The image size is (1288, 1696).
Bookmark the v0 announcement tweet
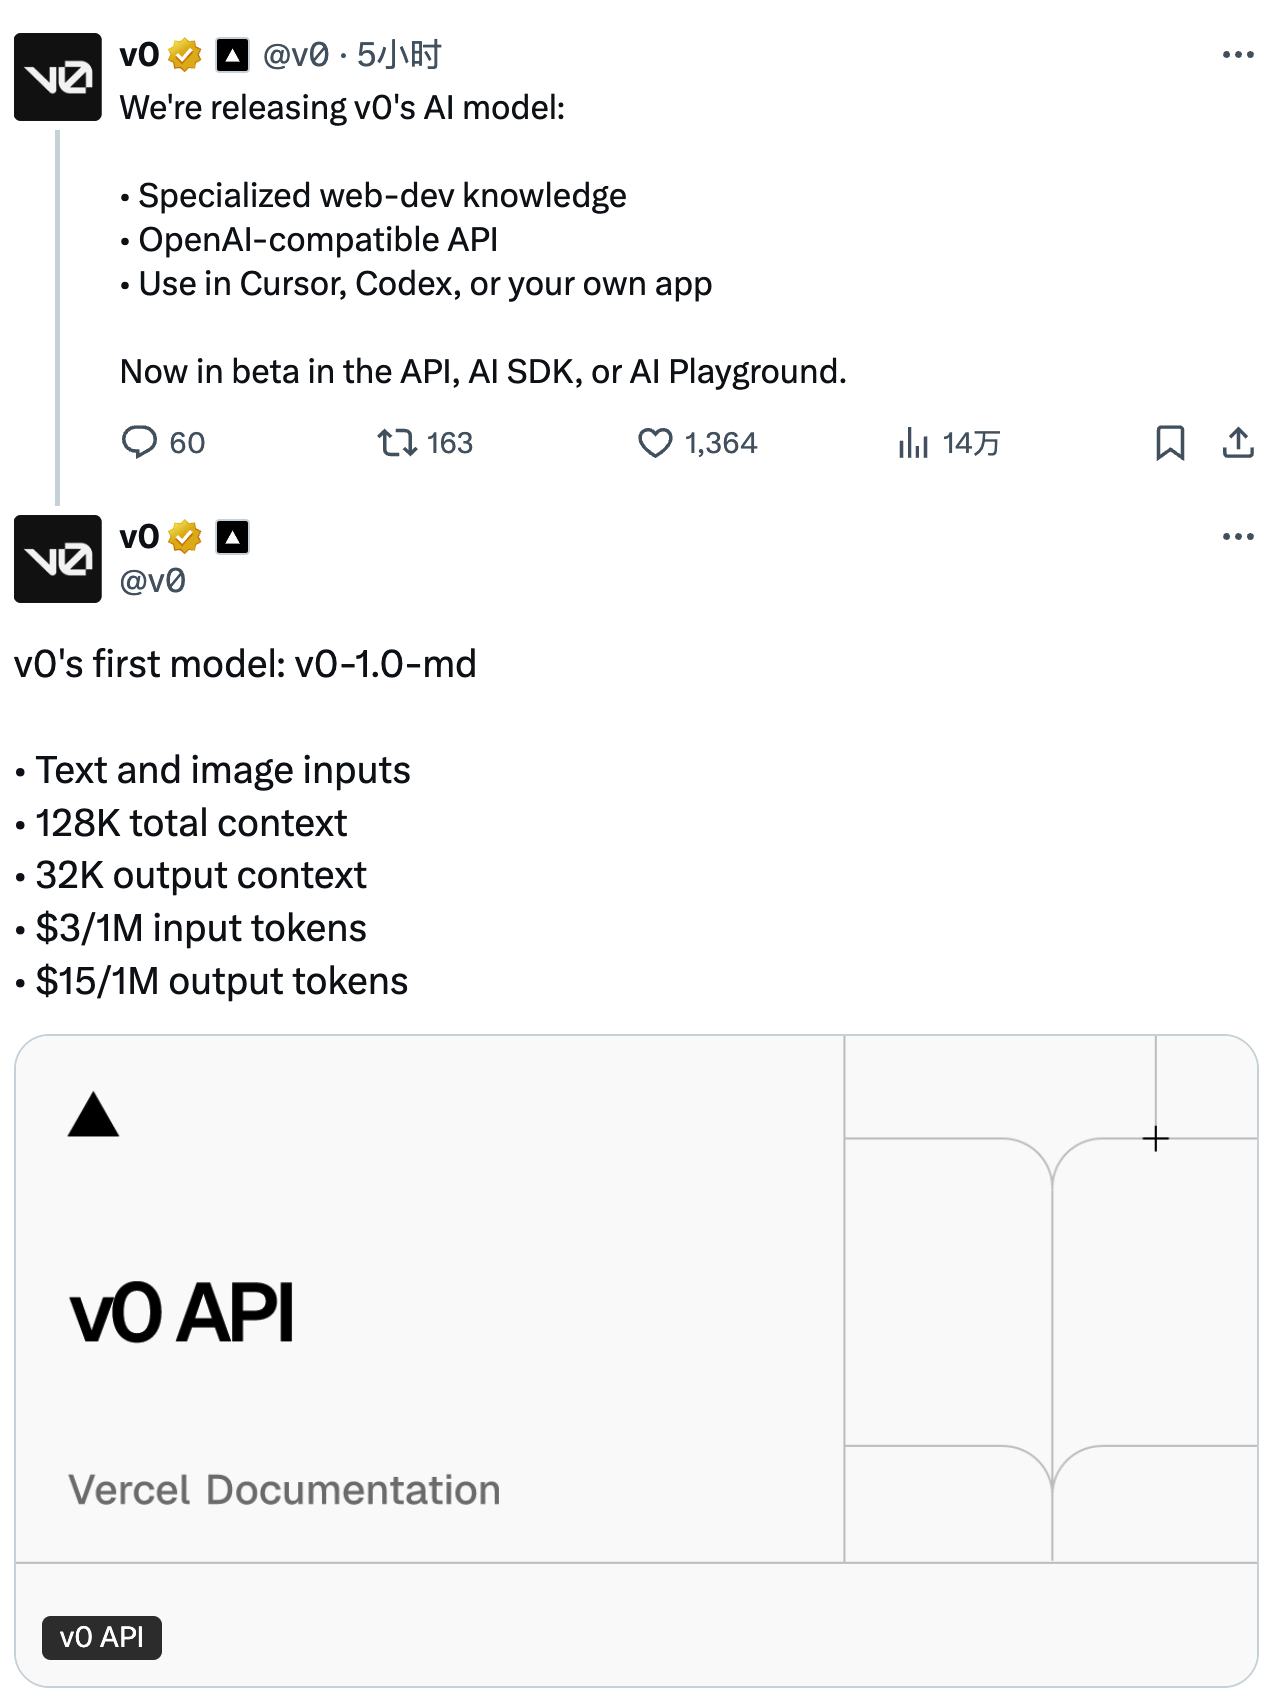(1170, 443)
